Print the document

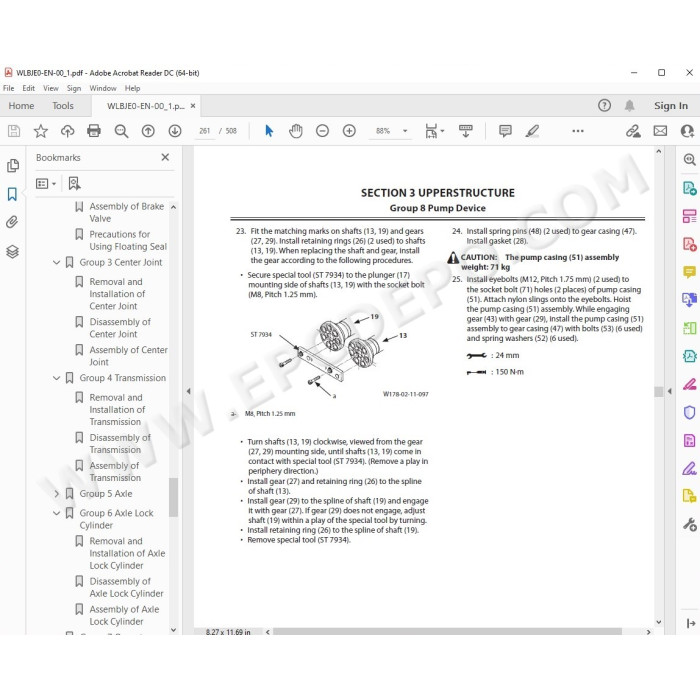[x=94, y=131]
